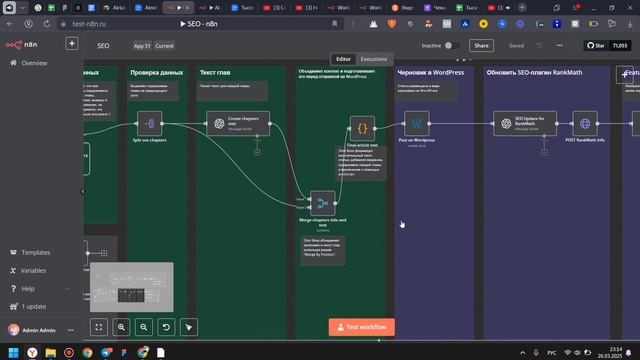The height and width of the screenshot is (360, 640).
Task: Open File Explorer from the taskbar
Action: coord(51,353)
